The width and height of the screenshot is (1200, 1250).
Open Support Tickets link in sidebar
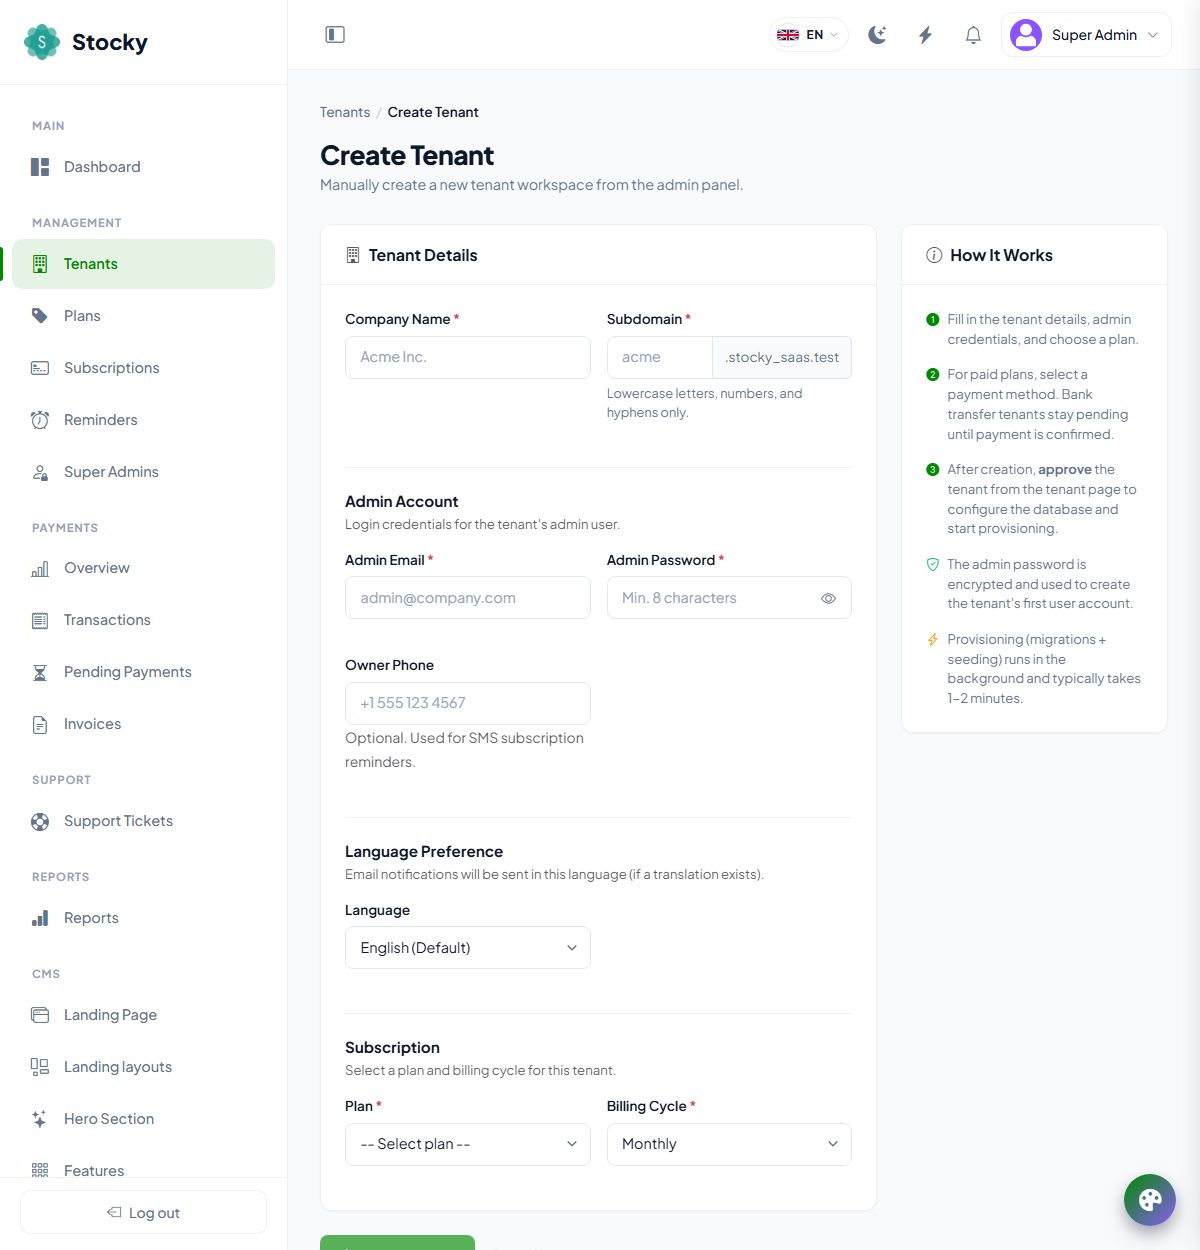tap(143, 821)
